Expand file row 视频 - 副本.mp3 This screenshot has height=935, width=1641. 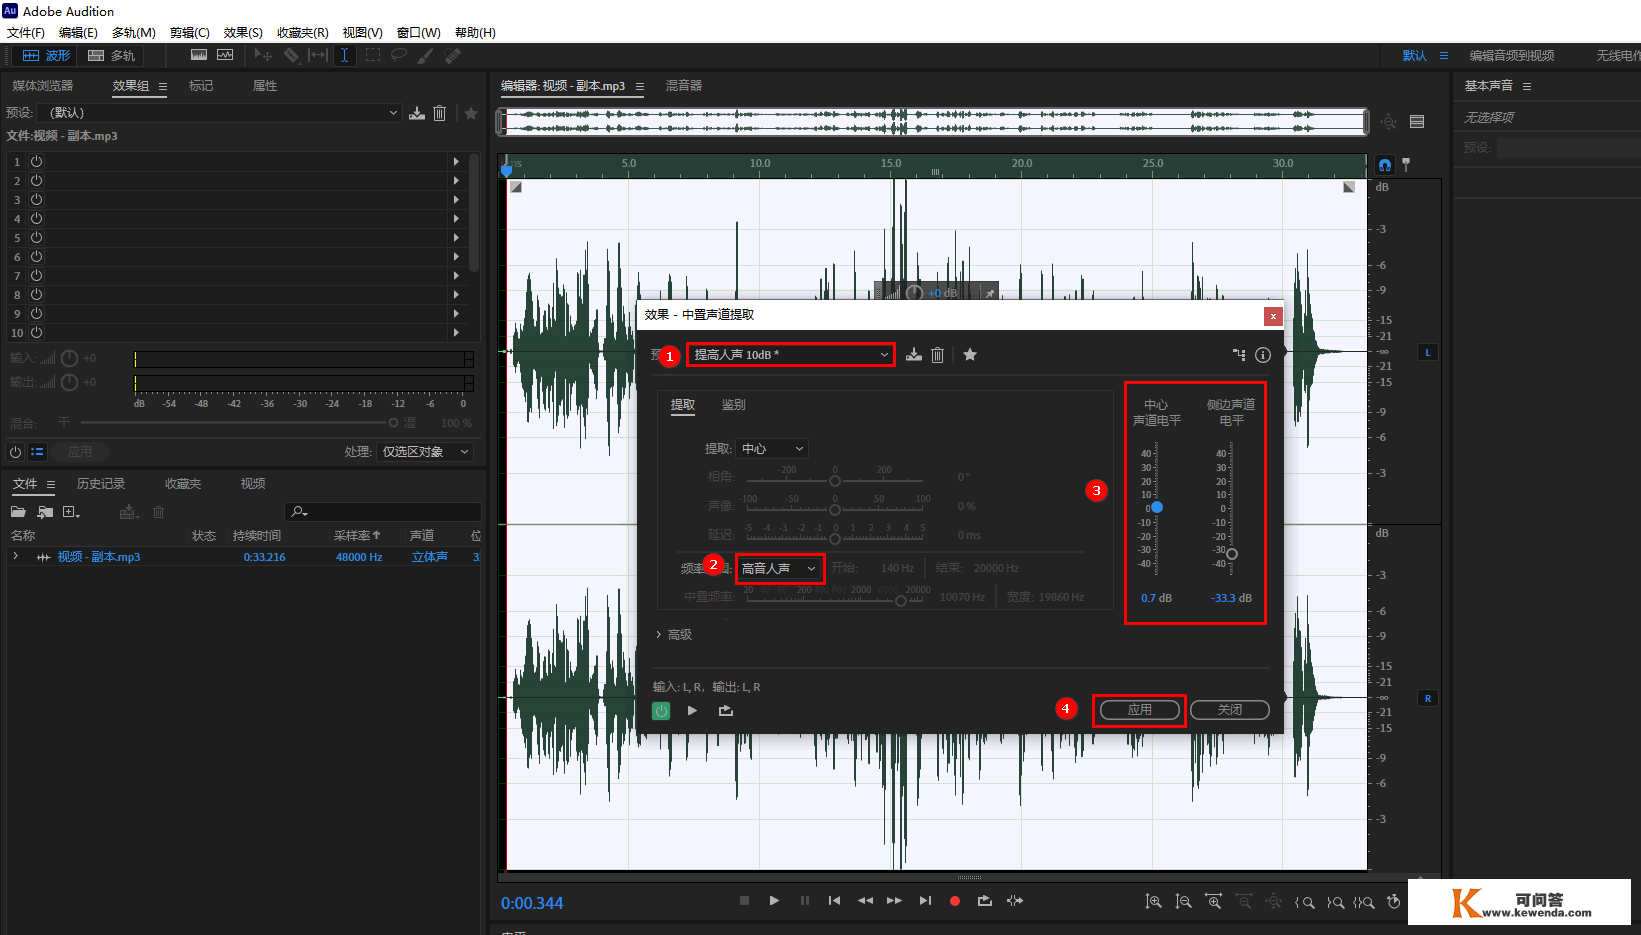tap(15, 557)
